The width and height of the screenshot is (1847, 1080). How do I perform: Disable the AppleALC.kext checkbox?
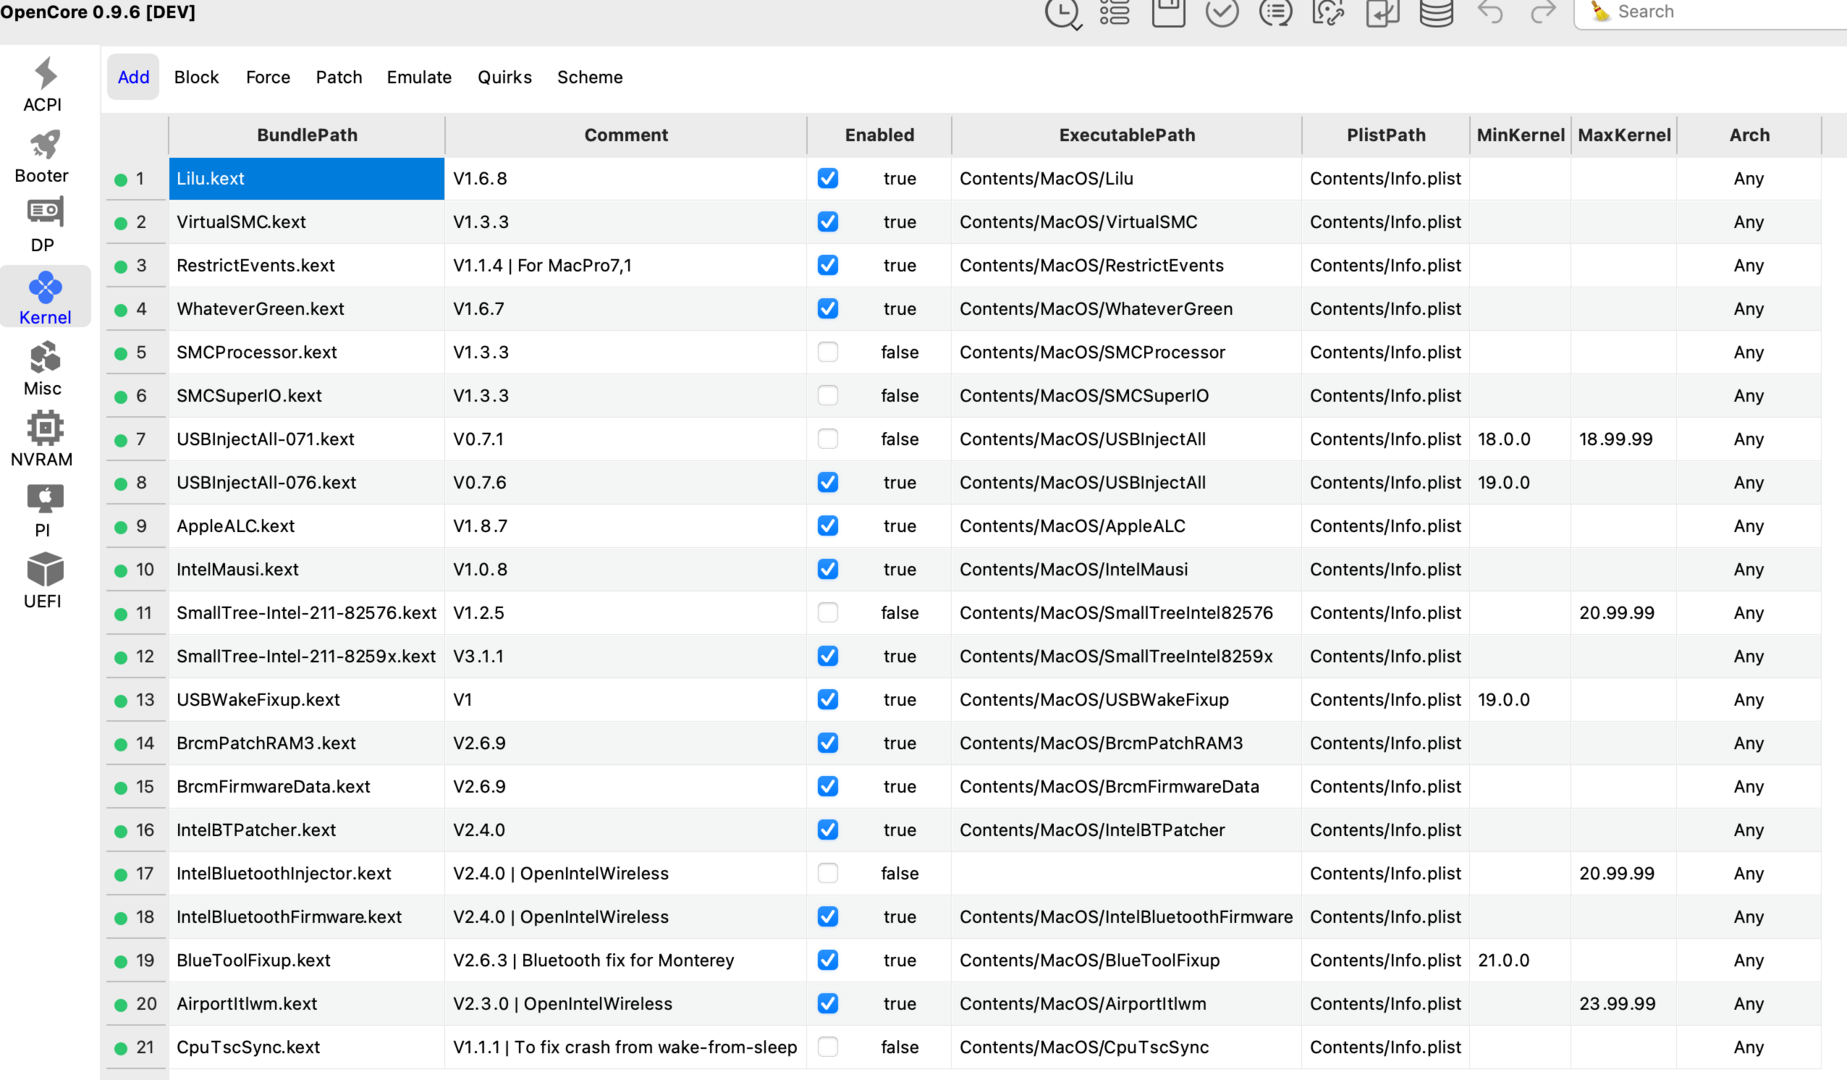click(x=828, y=526)
